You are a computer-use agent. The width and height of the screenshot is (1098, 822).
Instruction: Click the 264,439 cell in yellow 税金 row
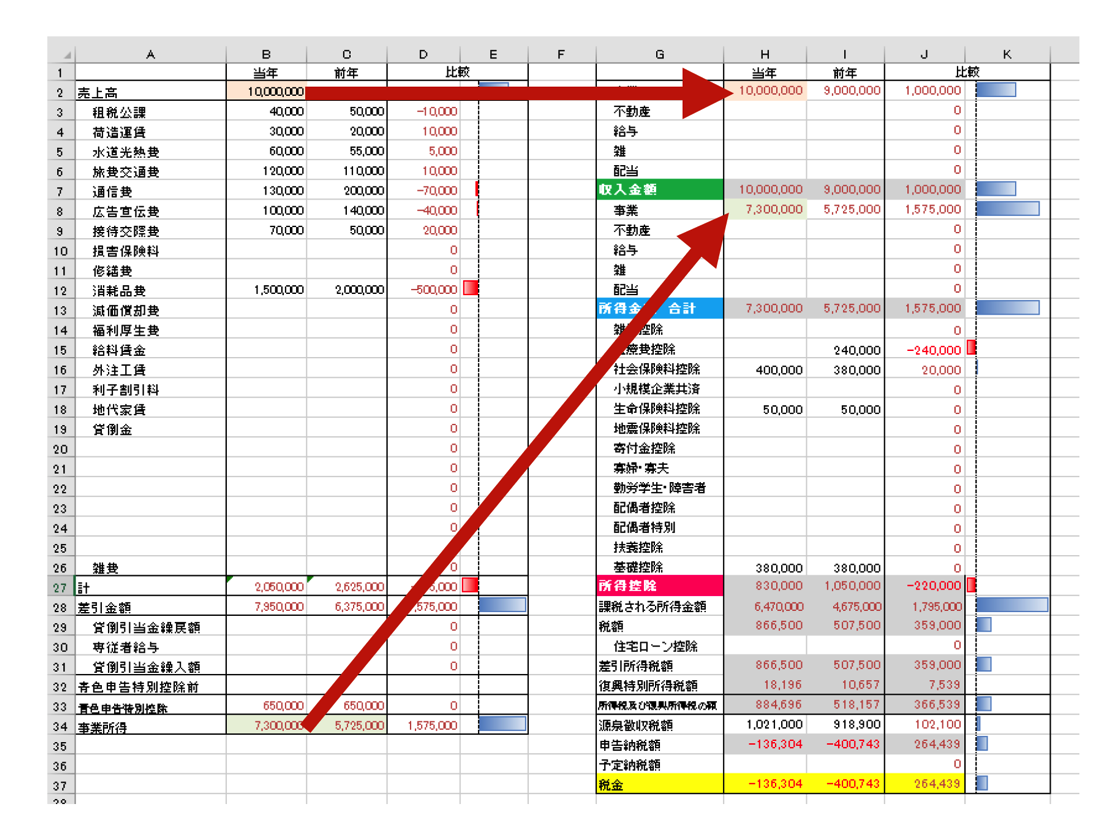click(x=924, y=783)
